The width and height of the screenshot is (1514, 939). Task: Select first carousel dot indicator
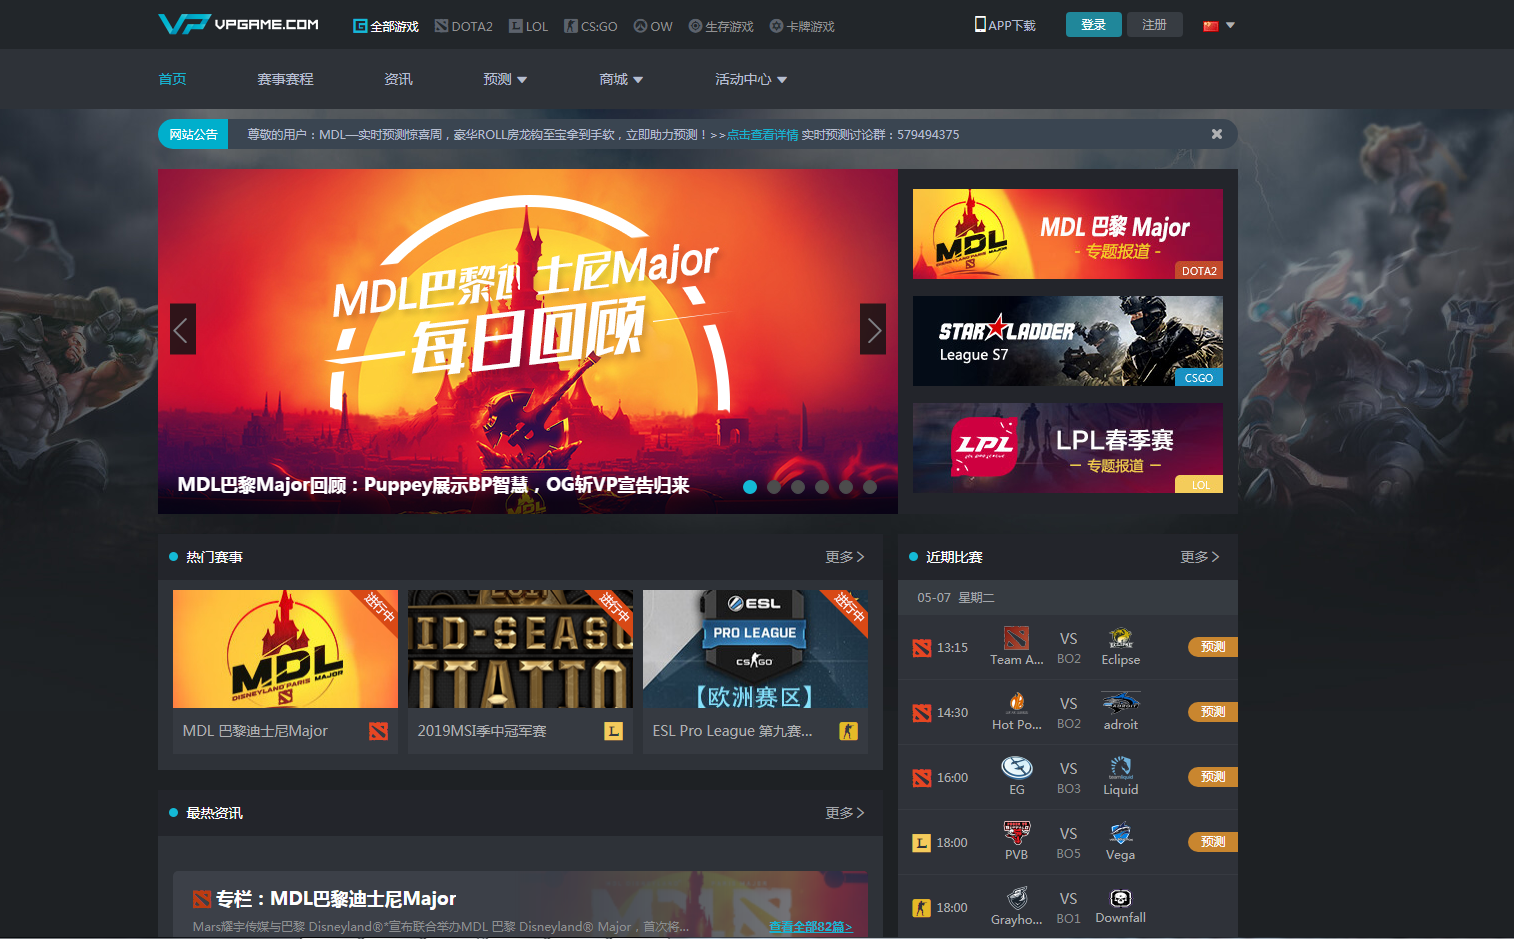click(750, 487)
